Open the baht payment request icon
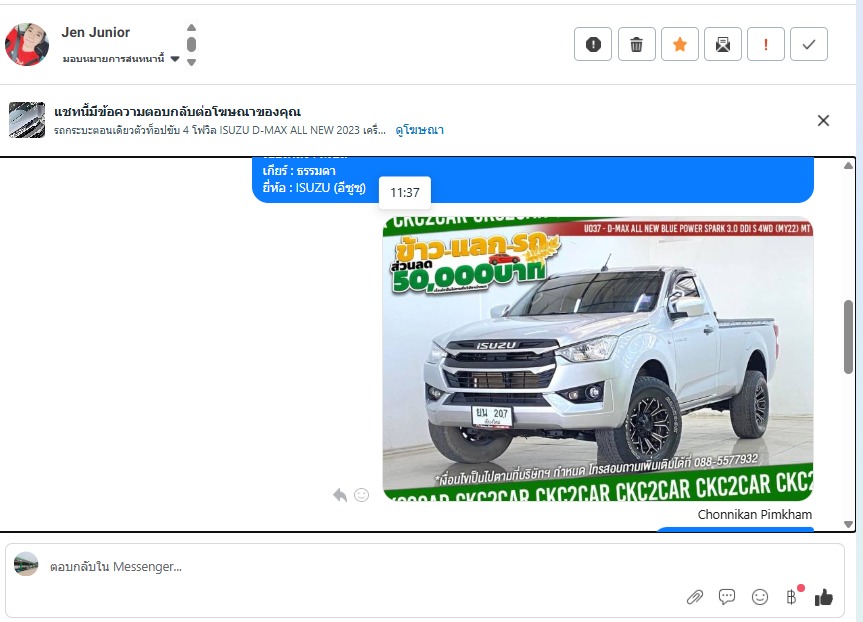Image resolution: width=863 pixels, height=622 pixels. point(791,597)
